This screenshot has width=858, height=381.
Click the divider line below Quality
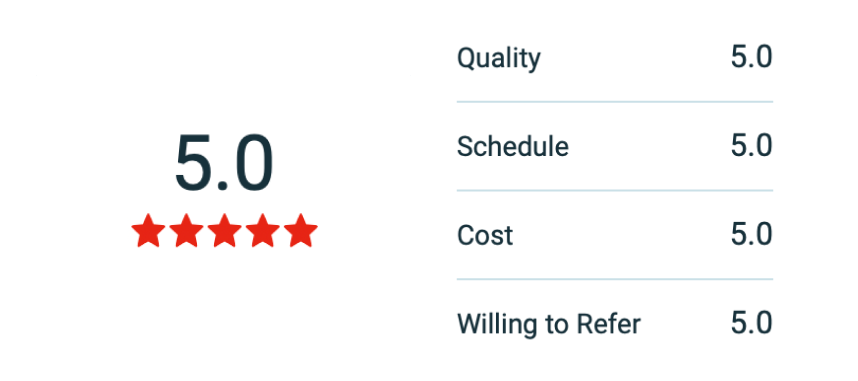[x=615, y=102]
